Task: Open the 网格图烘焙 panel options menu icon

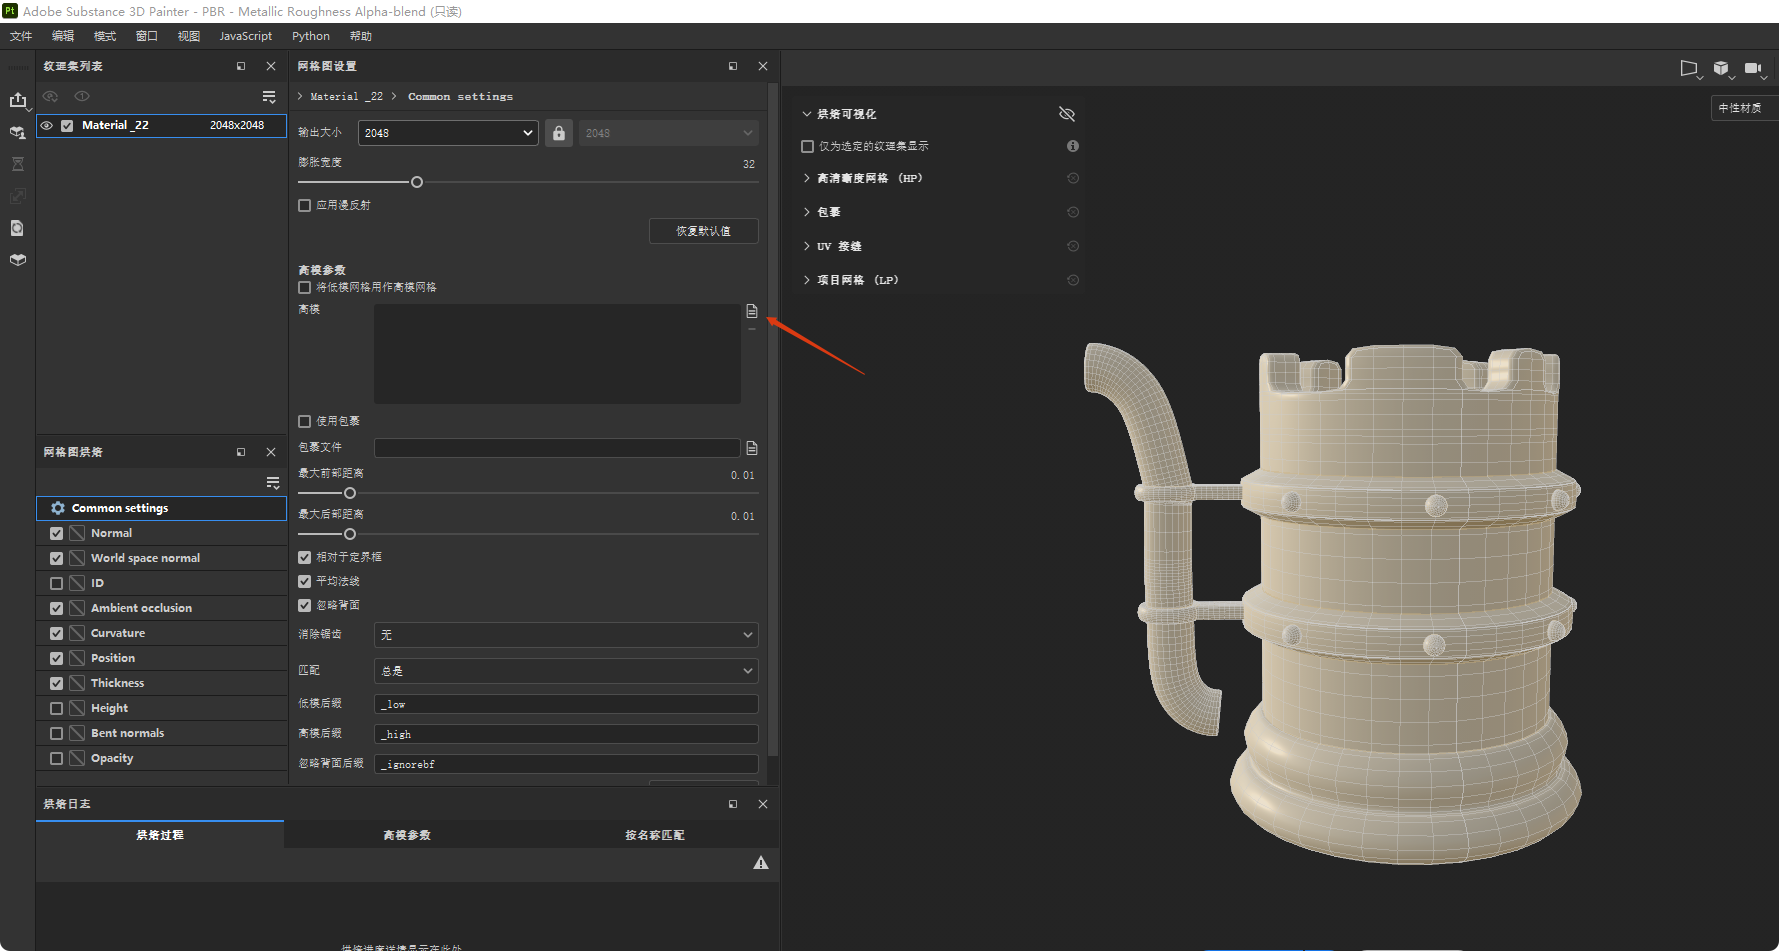Action: pyautogui.click(x=273, y=483)
